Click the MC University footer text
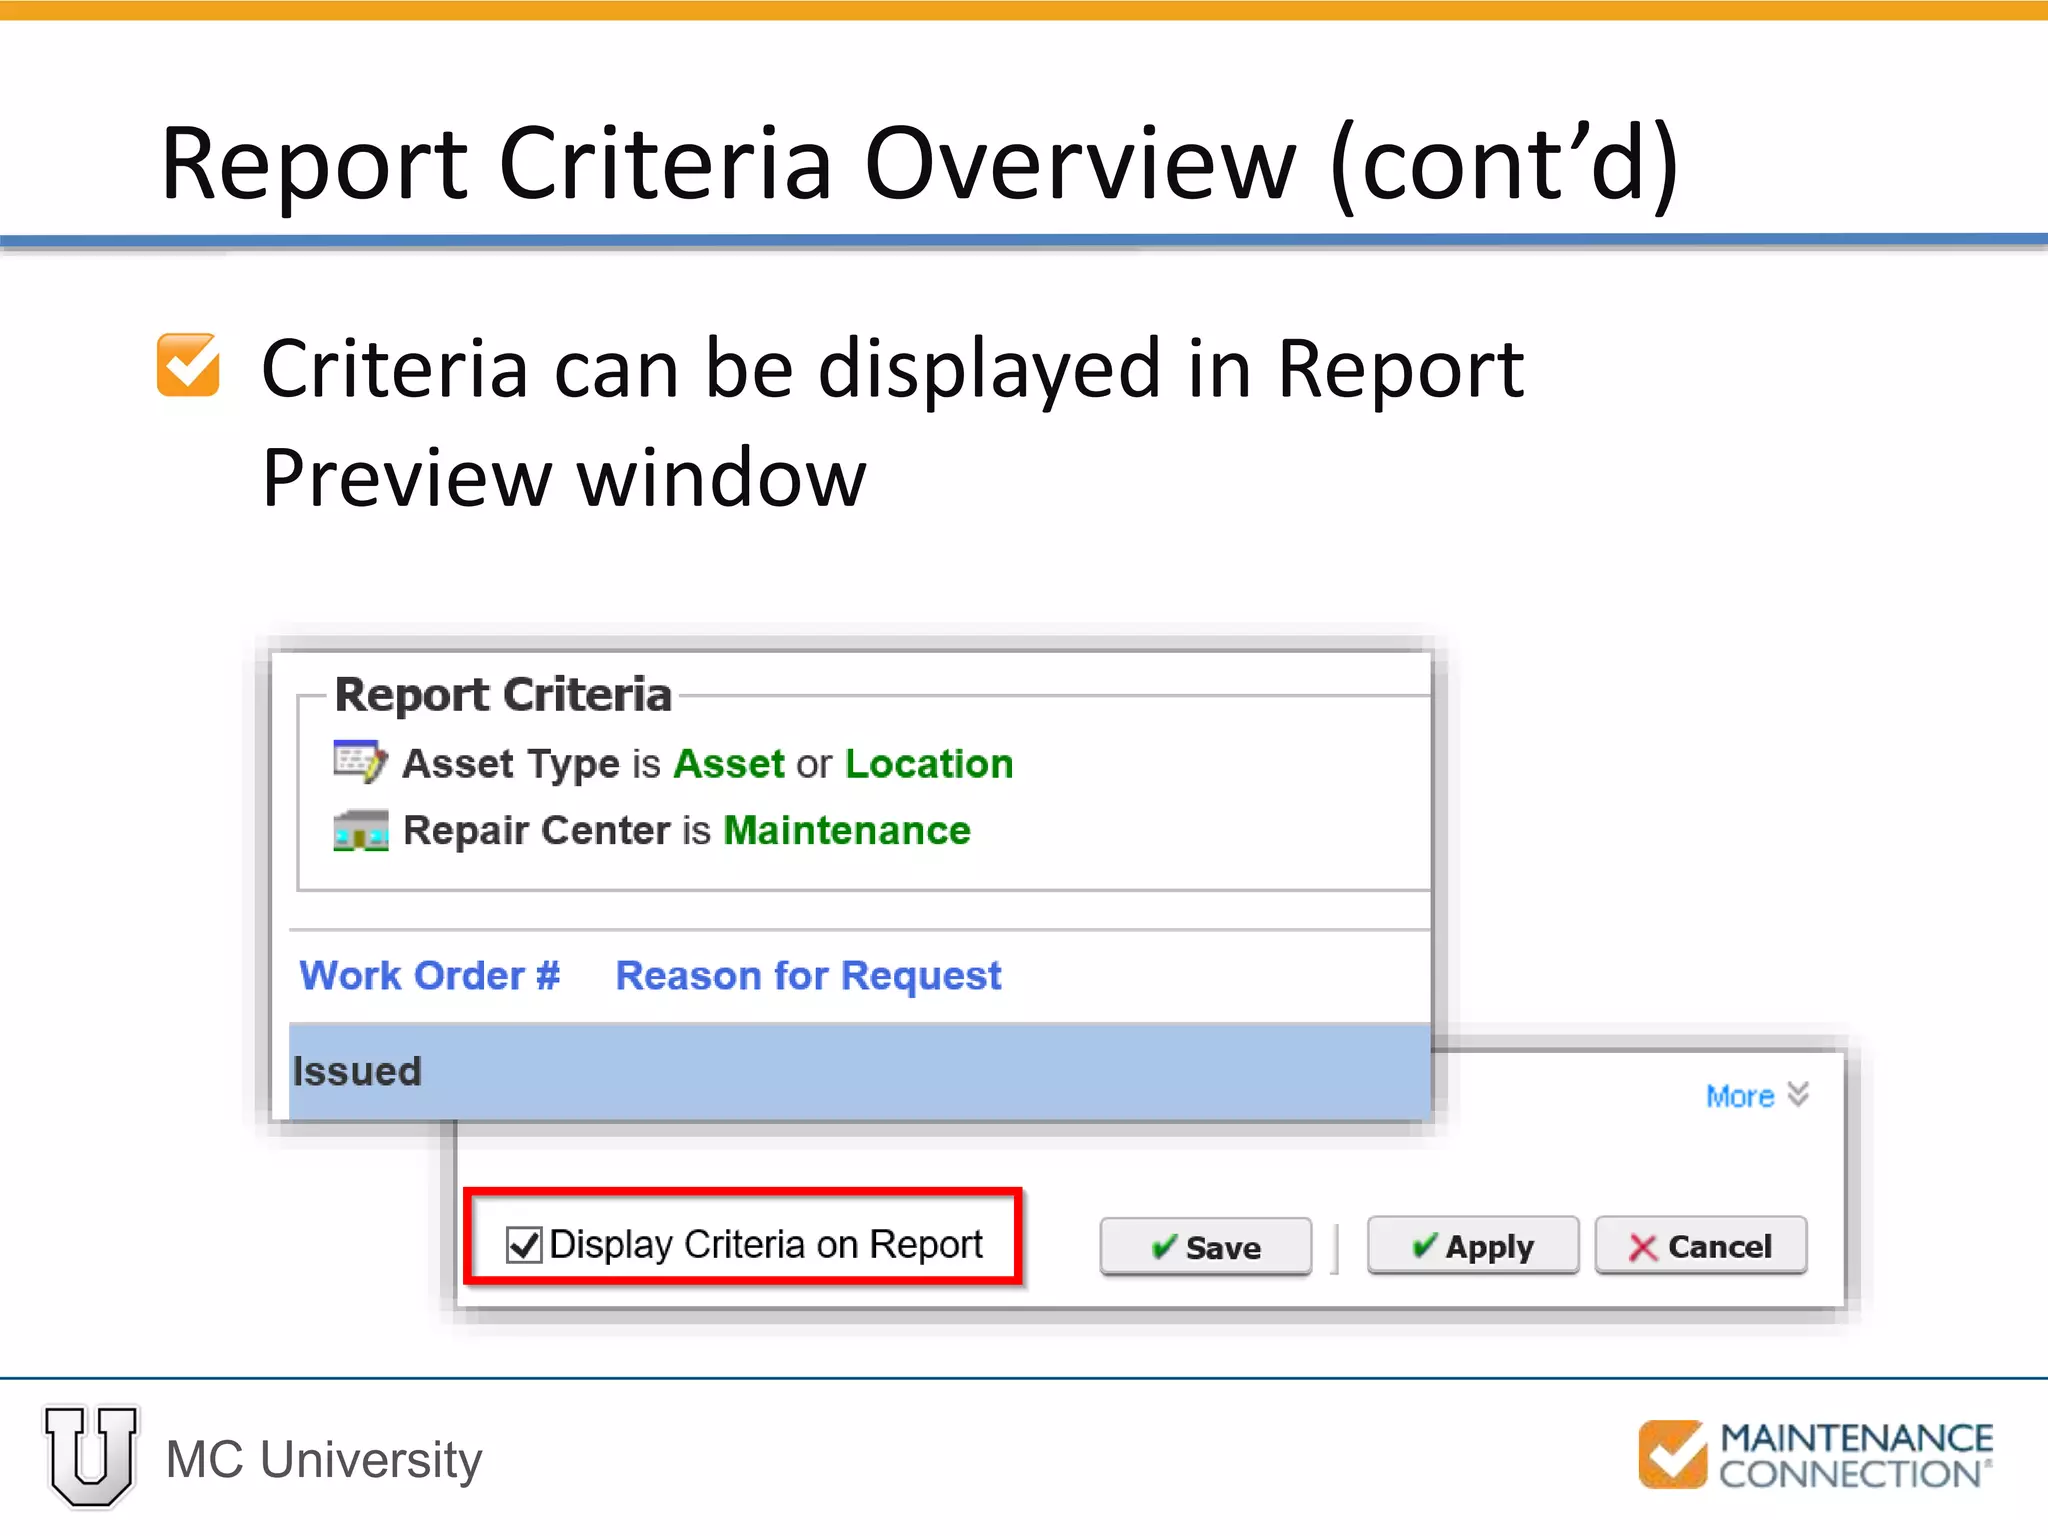Screen dimensions: 2048x1536 pyautogui.click(x=324, y=1459)
